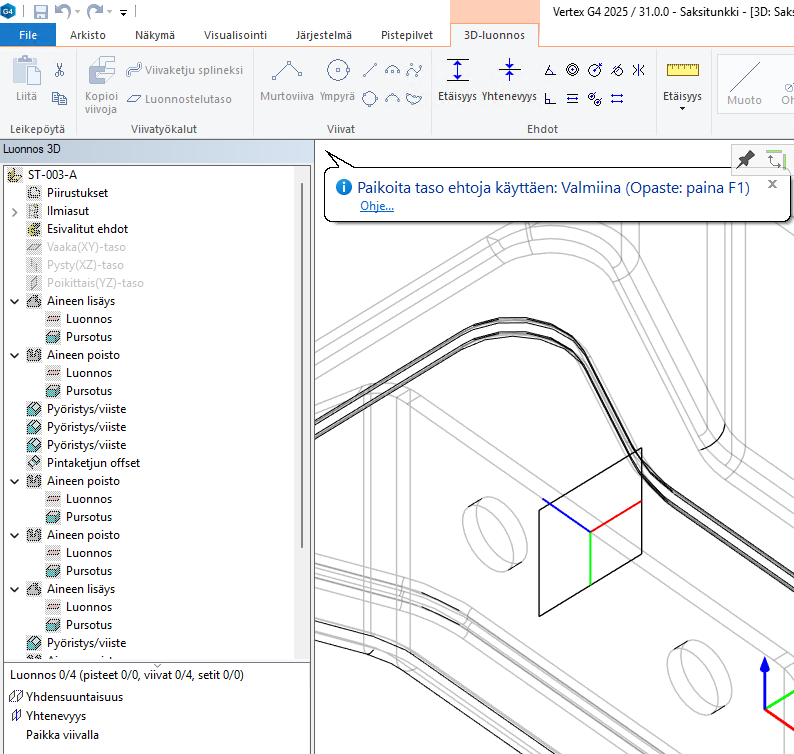Click the Ohje... help link
Image resolution: width=794 pixels, height=754 pixels.
point(377,206)
